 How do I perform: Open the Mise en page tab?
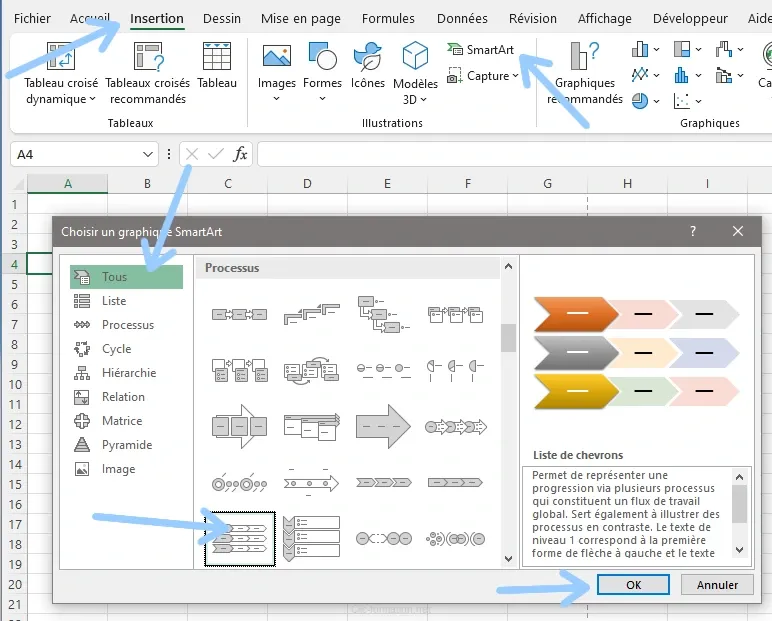click(300, 18)
